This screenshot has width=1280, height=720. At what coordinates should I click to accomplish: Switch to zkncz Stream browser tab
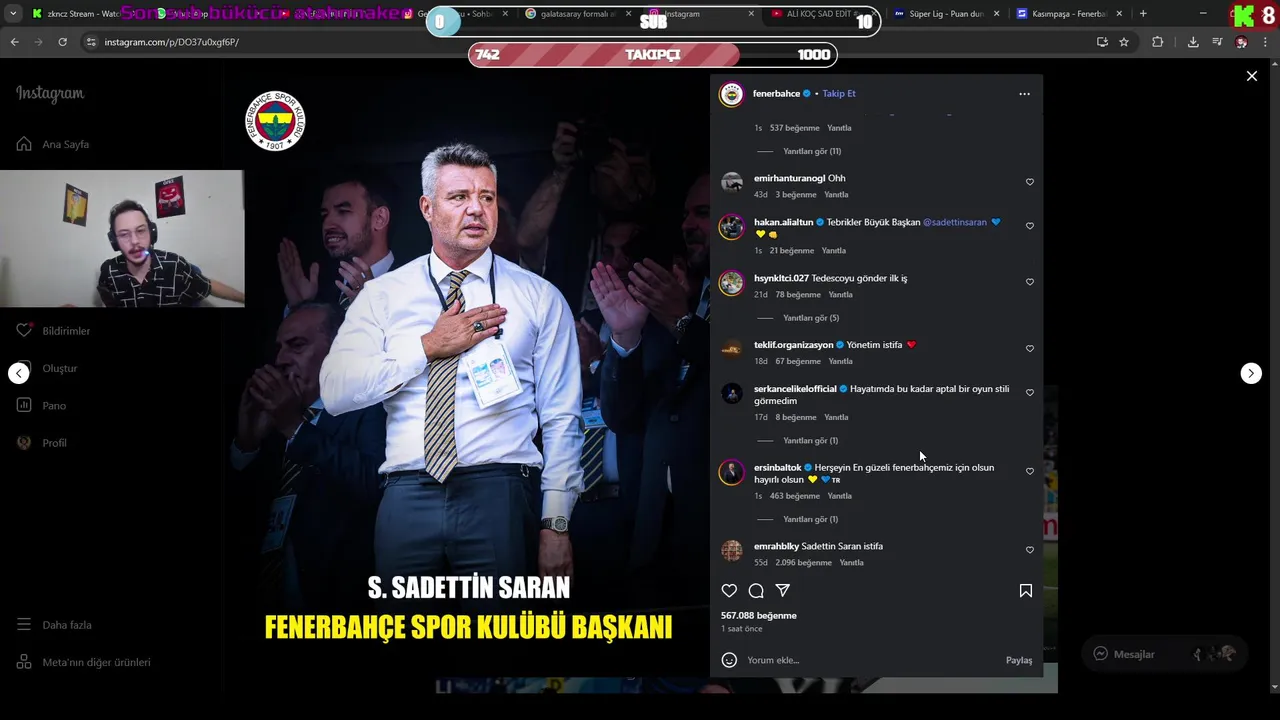coord(78,14)
